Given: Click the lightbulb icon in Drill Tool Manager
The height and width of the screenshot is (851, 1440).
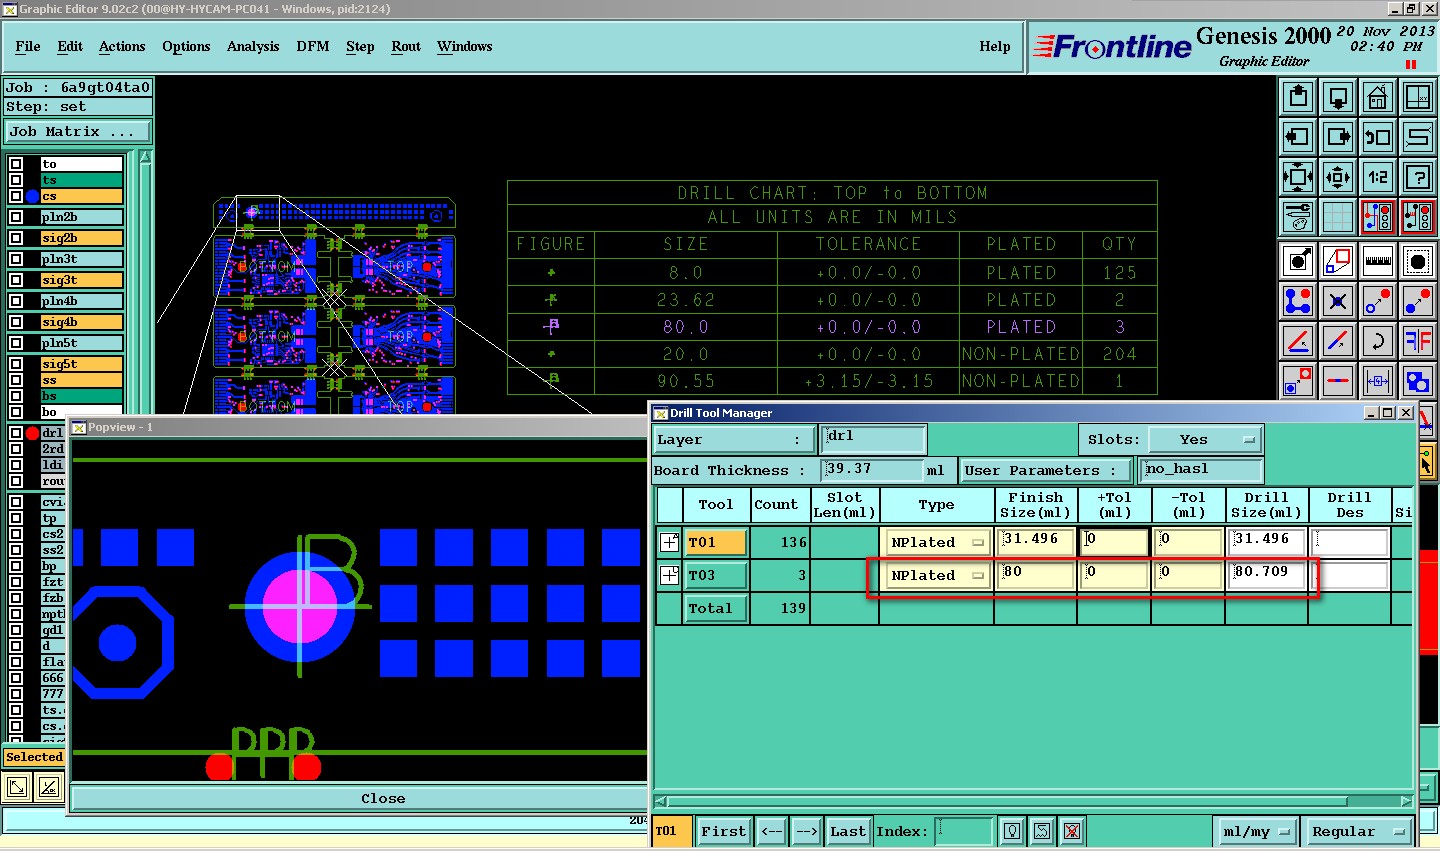Looking at the screenshot, I should (x=1012, y=831).
